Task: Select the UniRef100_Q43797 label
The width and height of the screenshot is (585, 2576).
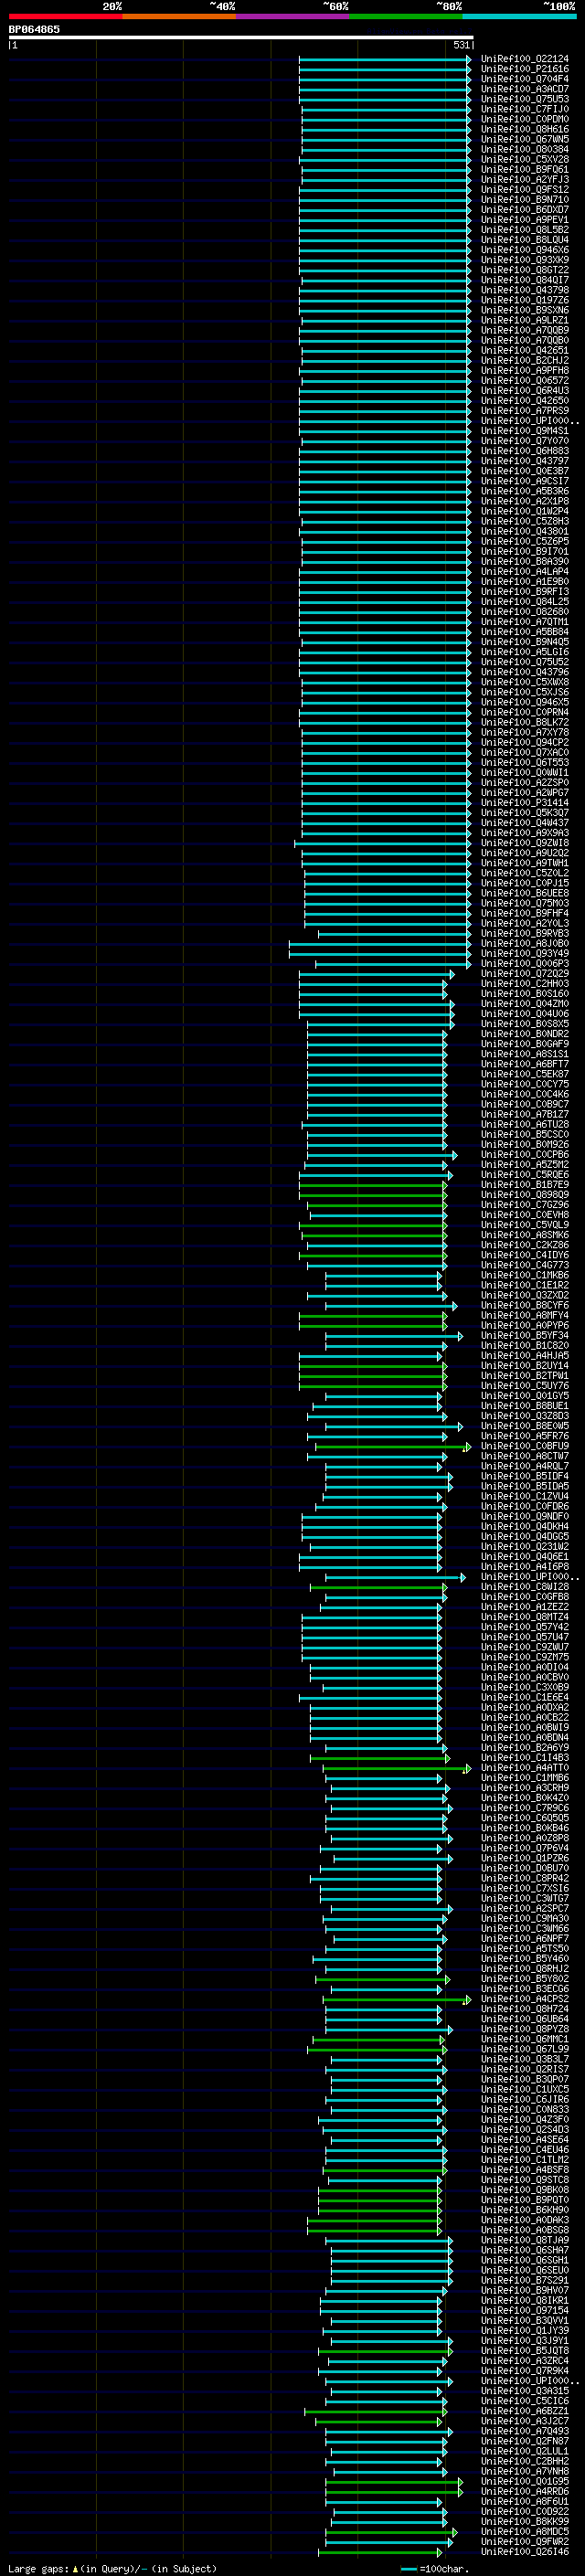Action: [524, 461]
